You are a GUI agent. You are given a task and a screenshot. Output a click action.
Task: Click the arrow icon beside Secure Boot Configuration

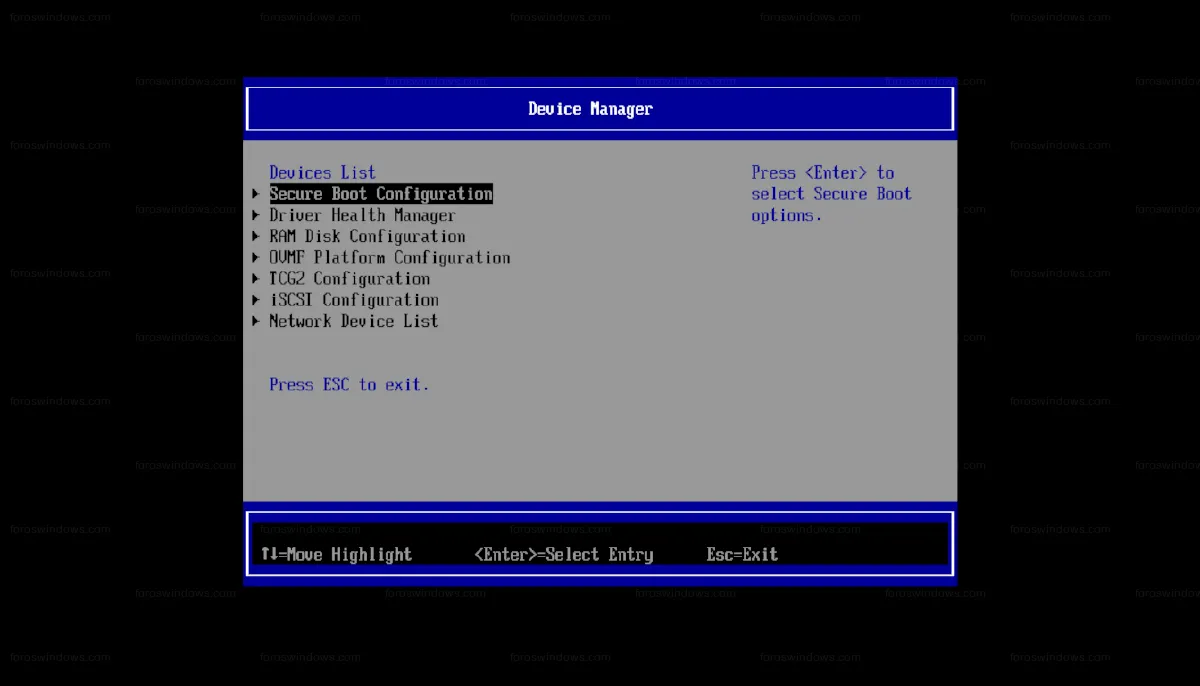click(x=256, y=193)
